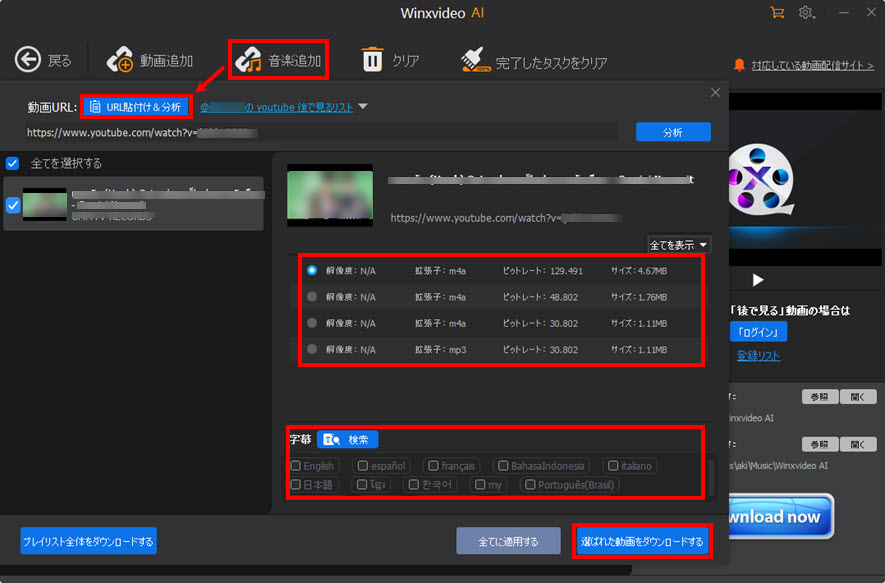Close the URL analysis panel

[715, 93]
